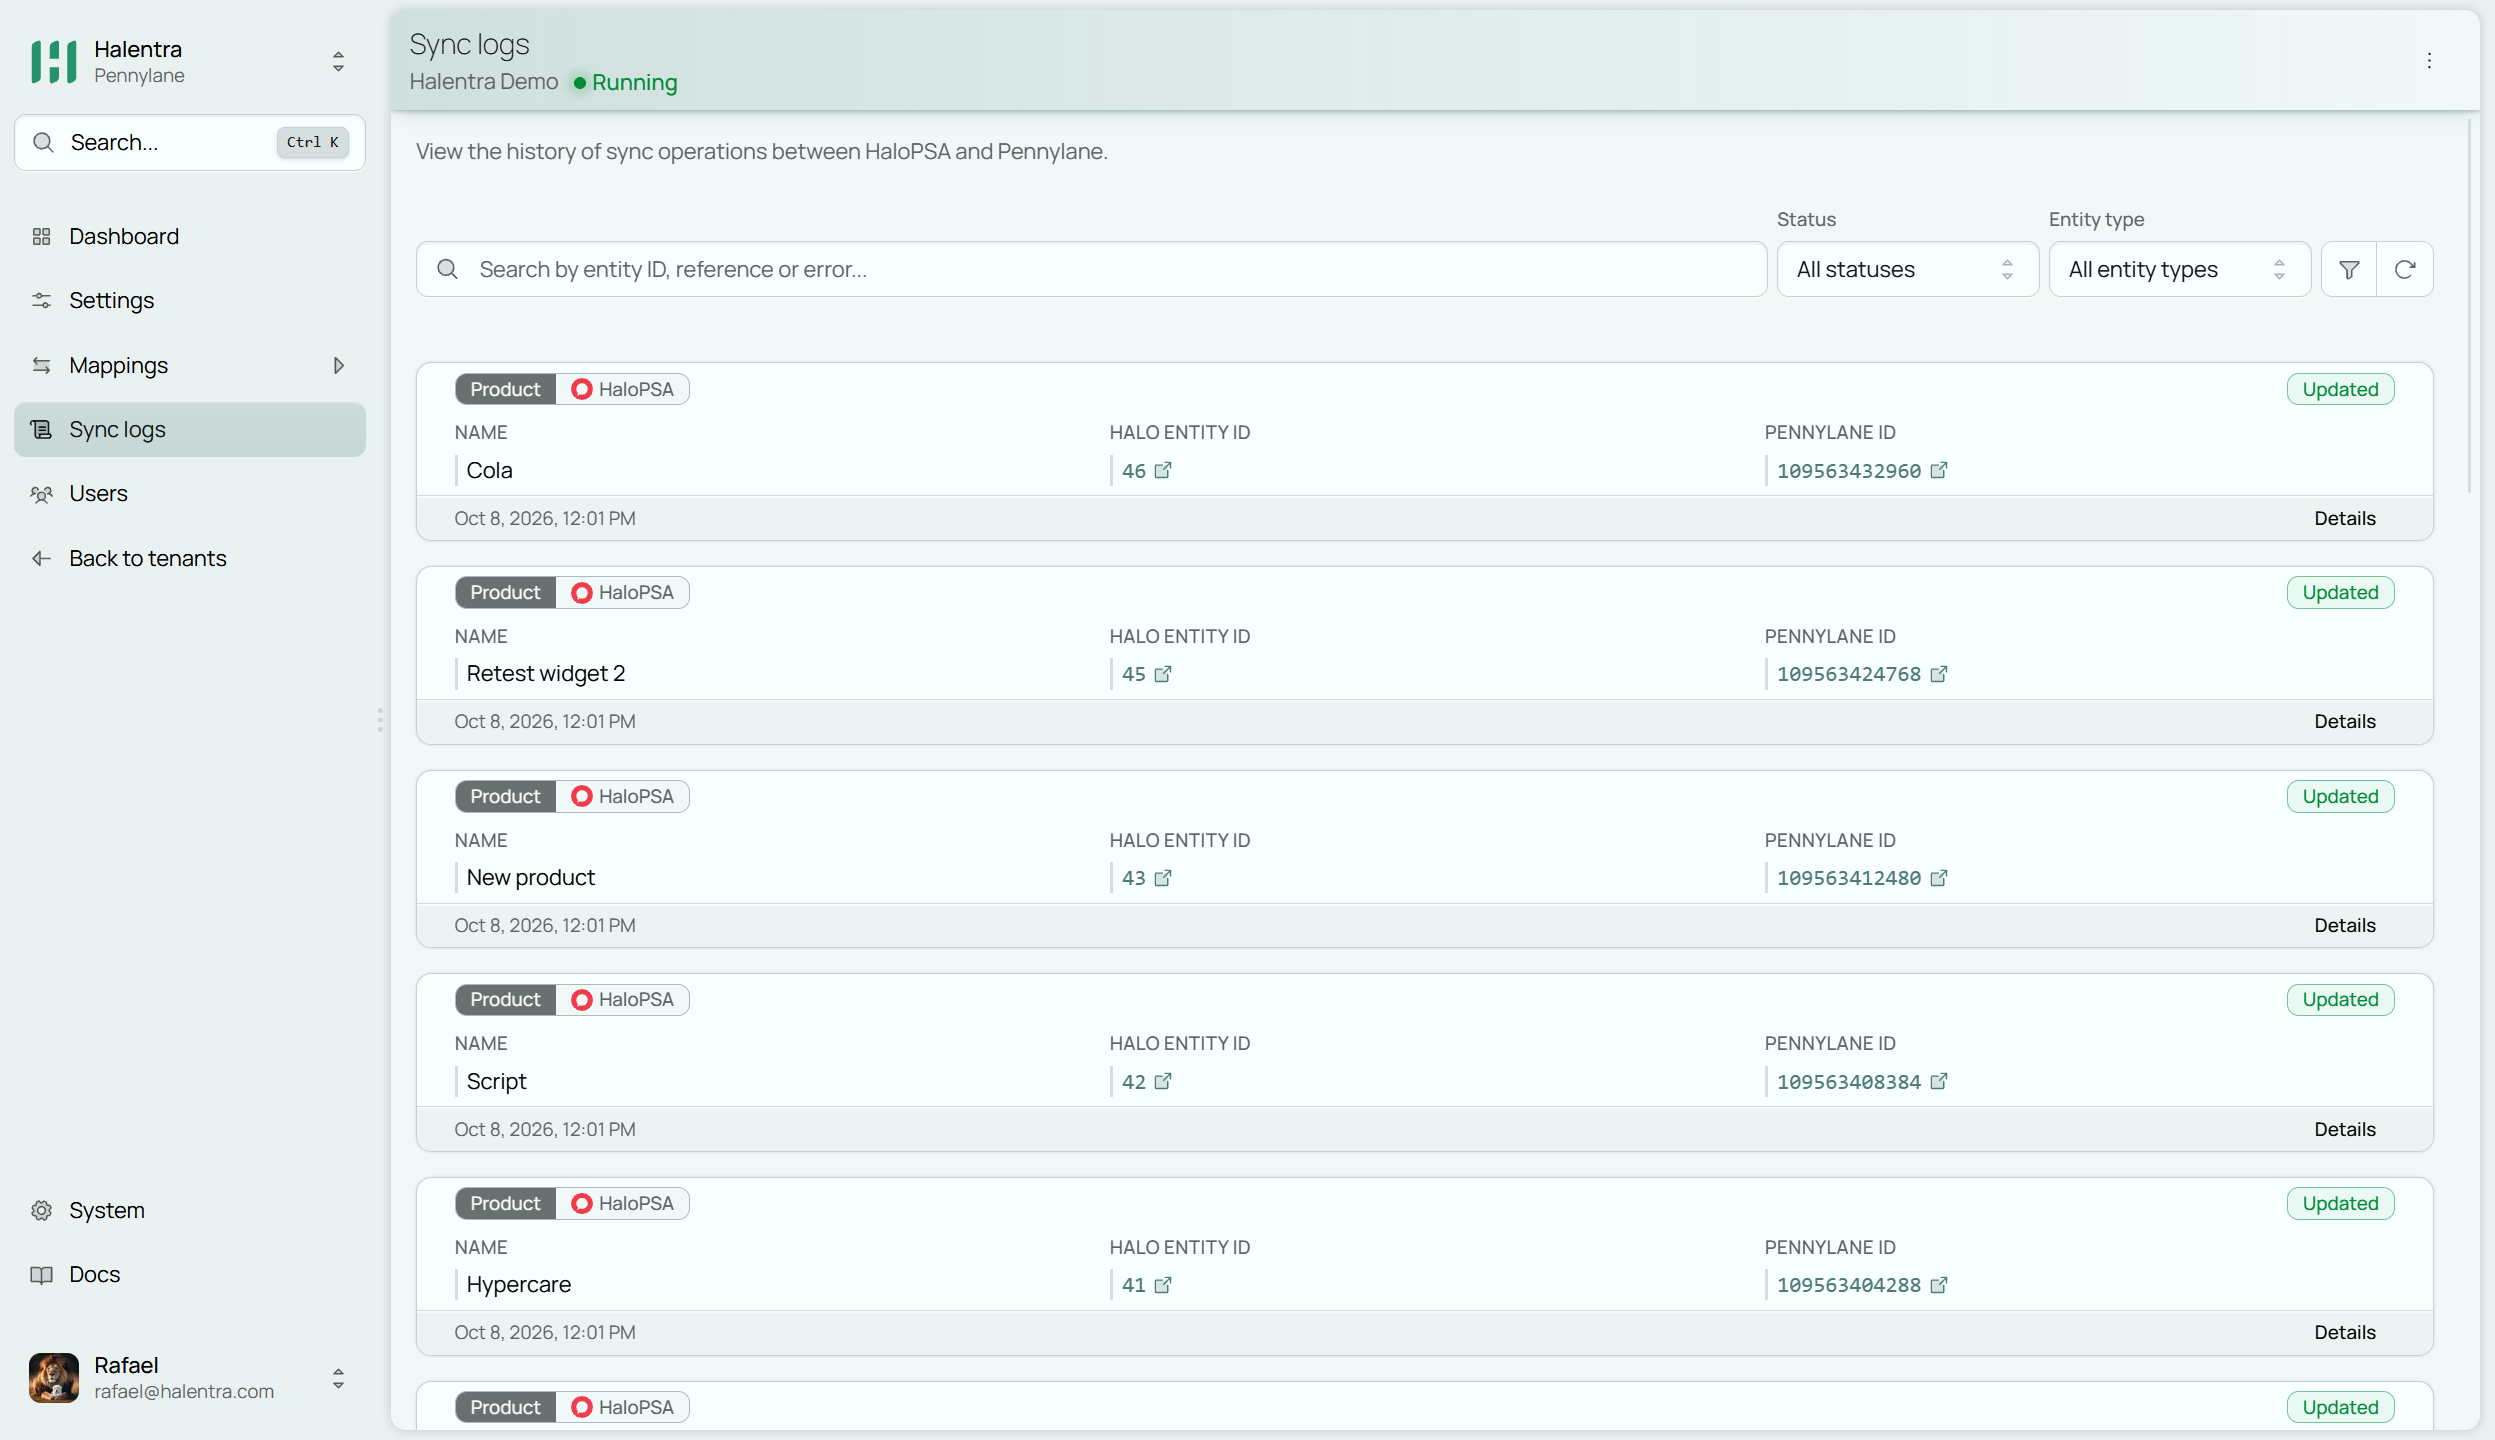This screenshot has width=2495, height=1440.
Task: Open the Users page
Action: [x=190, y=493]
